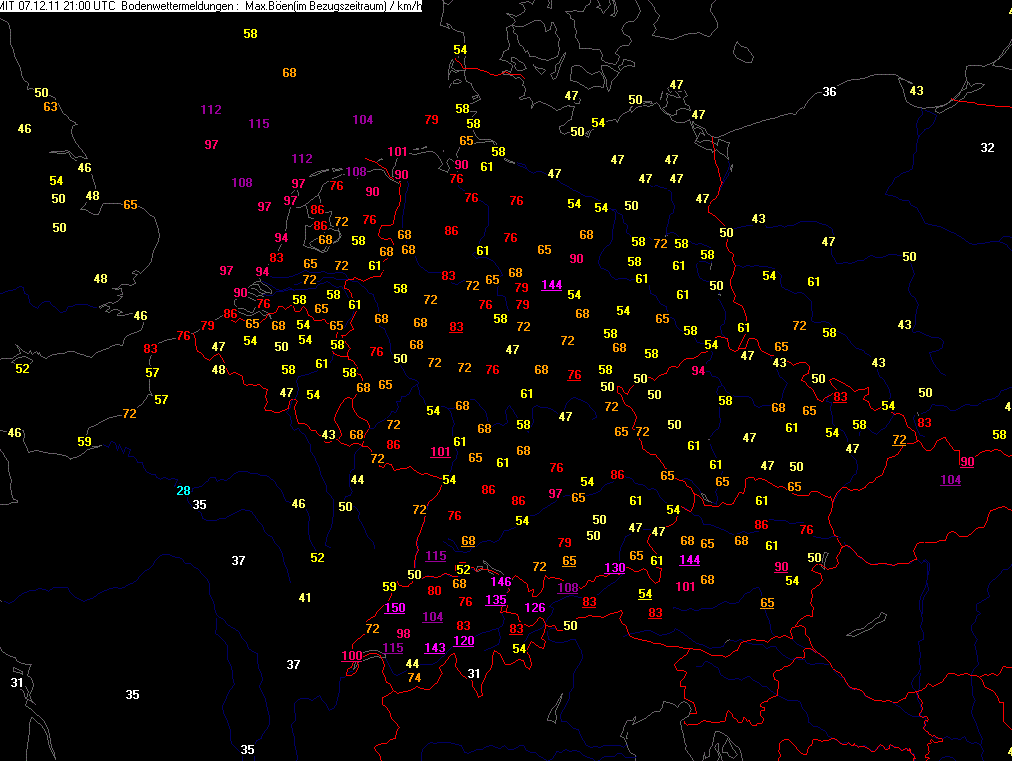Click the underlined 135 station value
The height and width of the screenshot is (761, 1012).
[495, 600]
